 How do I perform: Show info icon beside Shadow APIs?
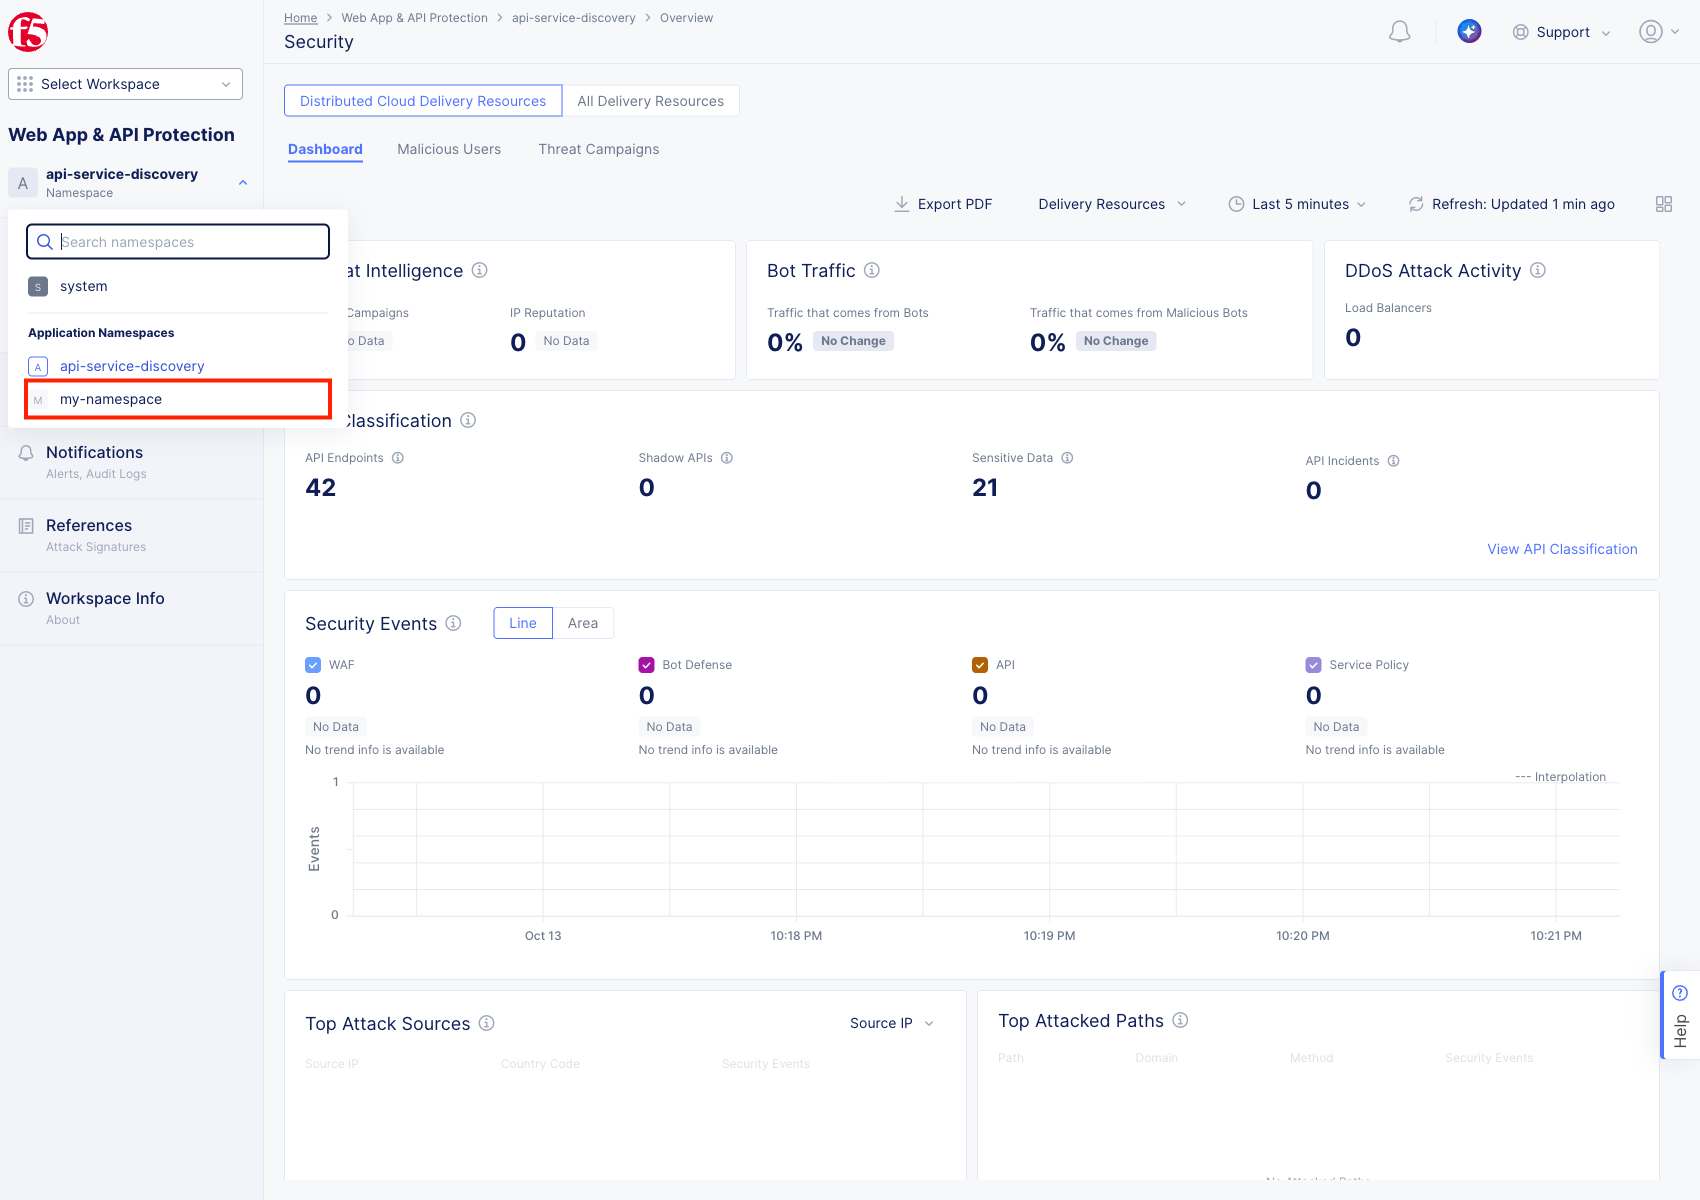coord(727,458)
